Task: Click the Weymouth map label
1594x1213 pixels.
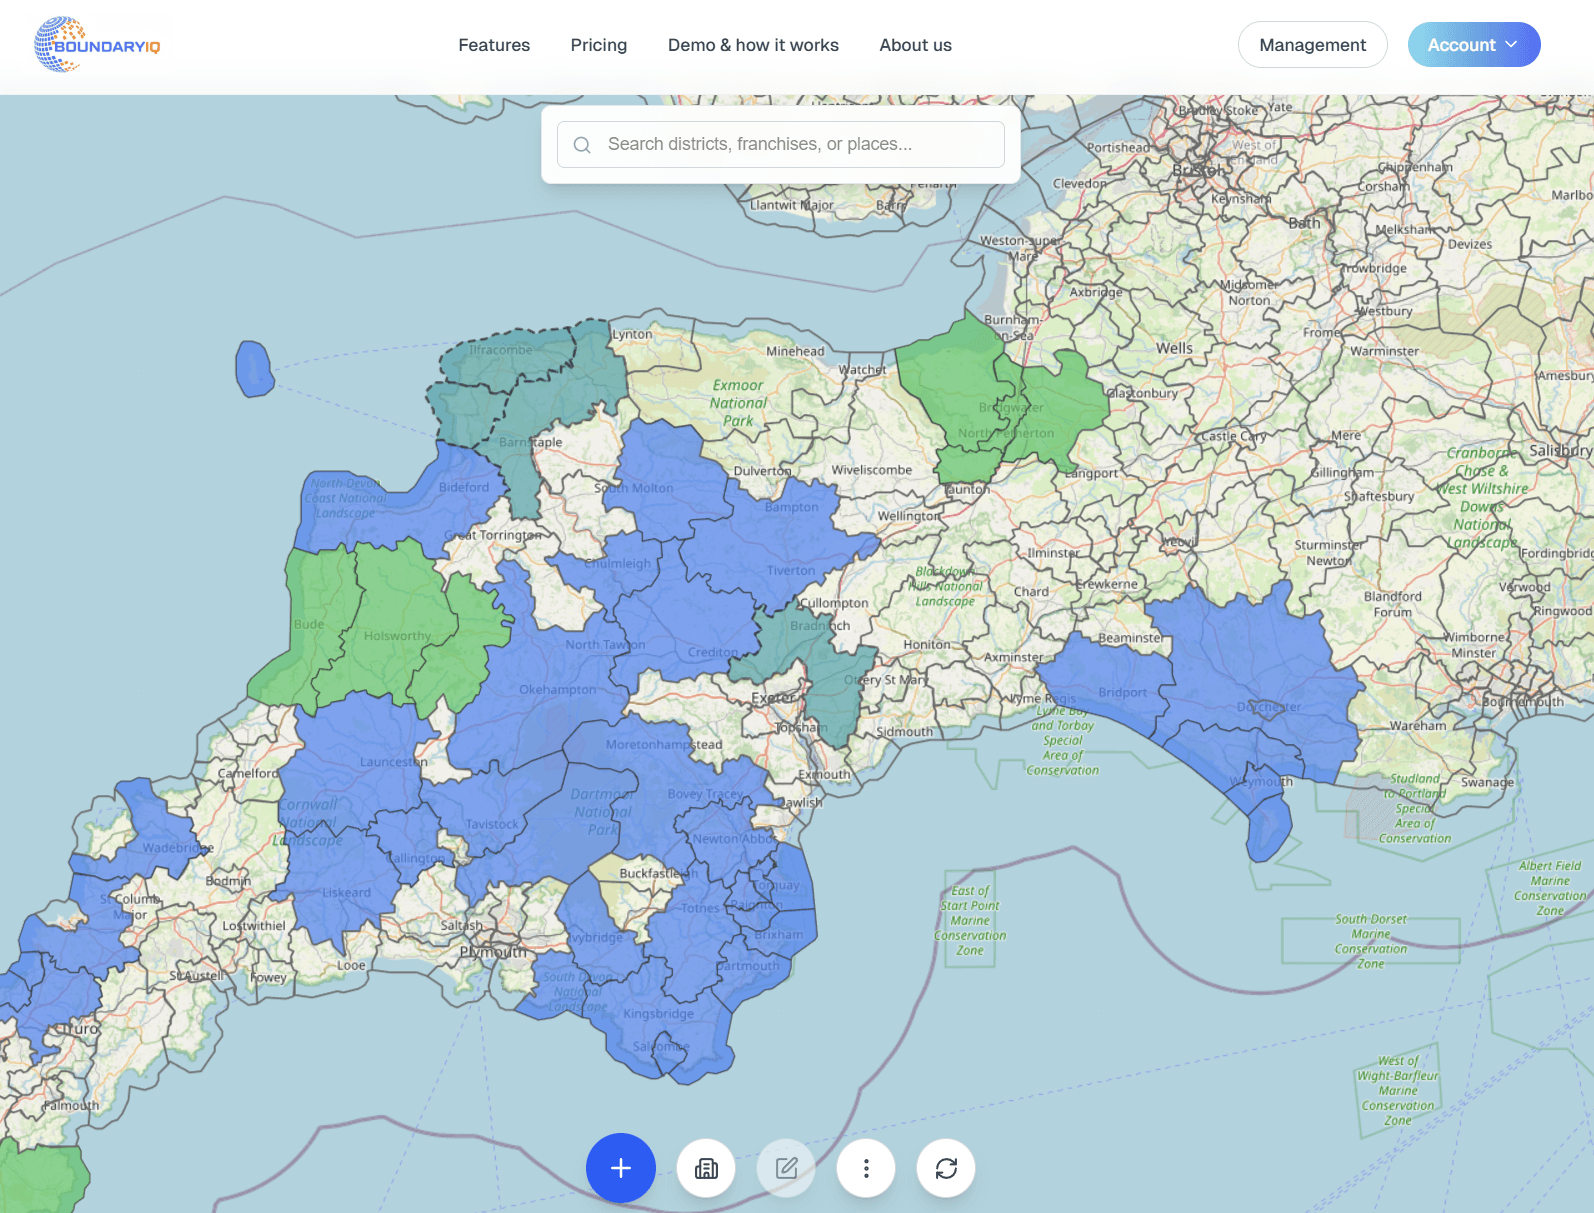Action: pos(1261,782)
